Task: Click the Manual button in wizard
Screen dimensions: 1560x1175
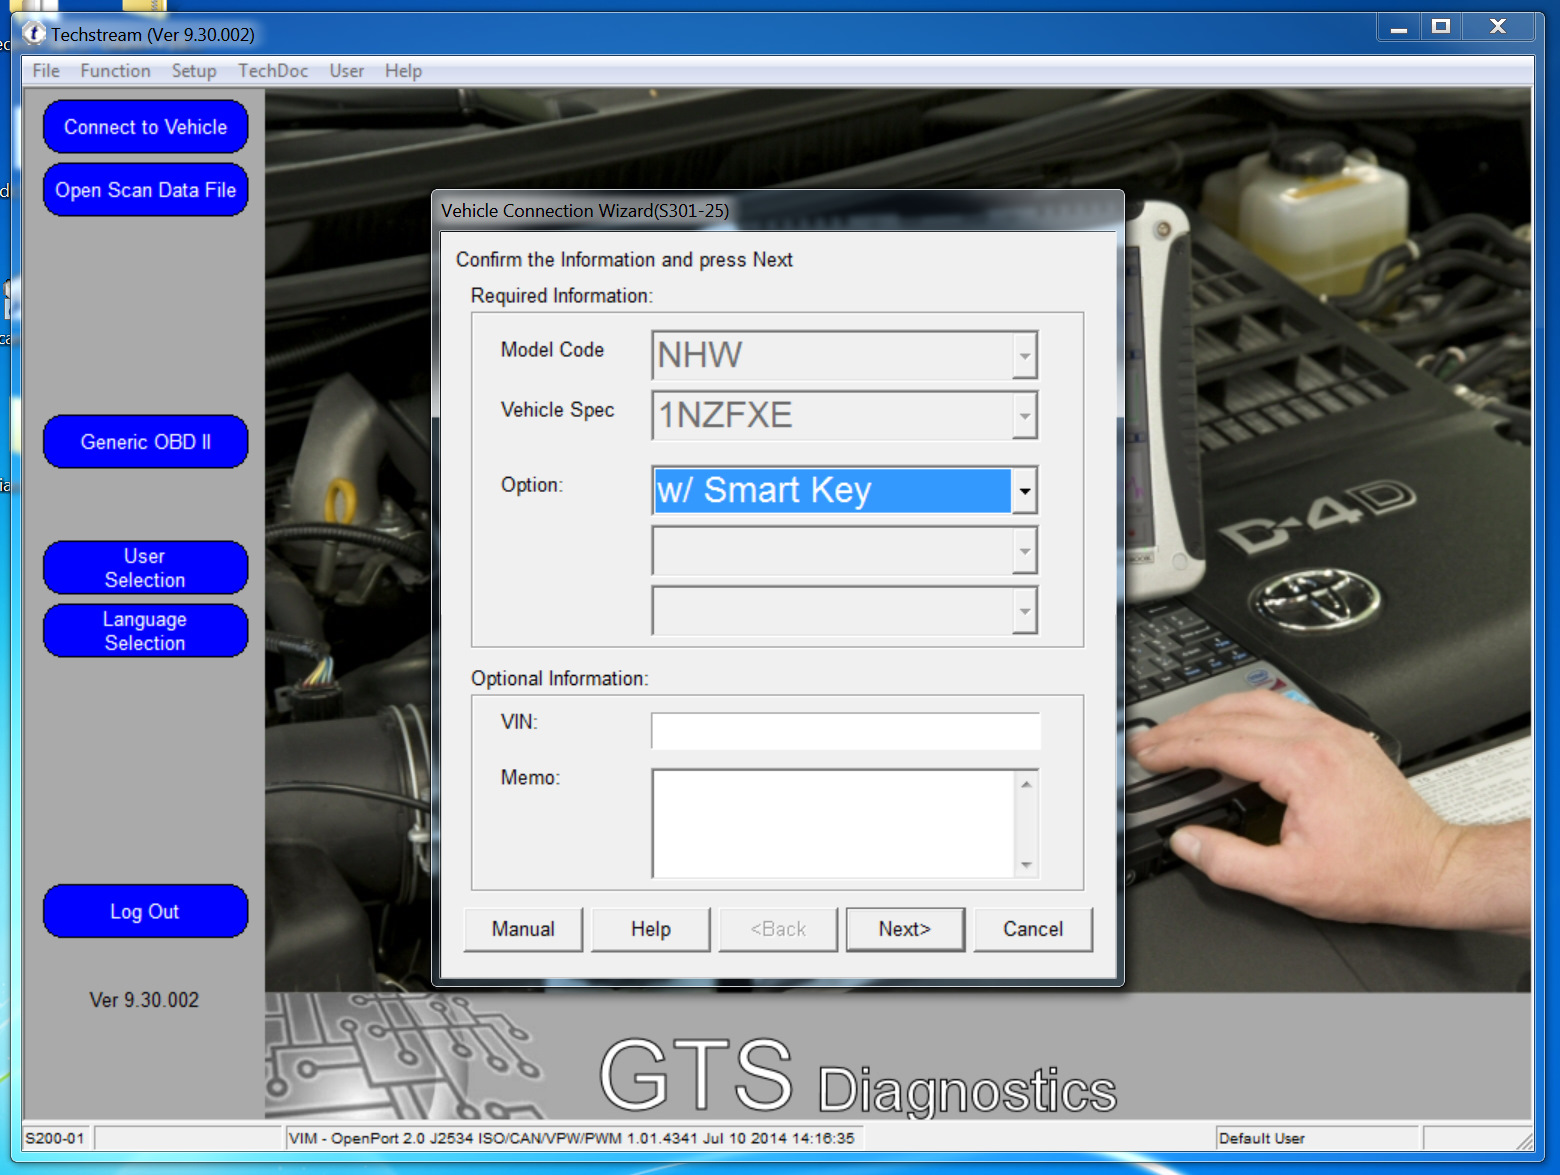Action: (x=523, y=930)
